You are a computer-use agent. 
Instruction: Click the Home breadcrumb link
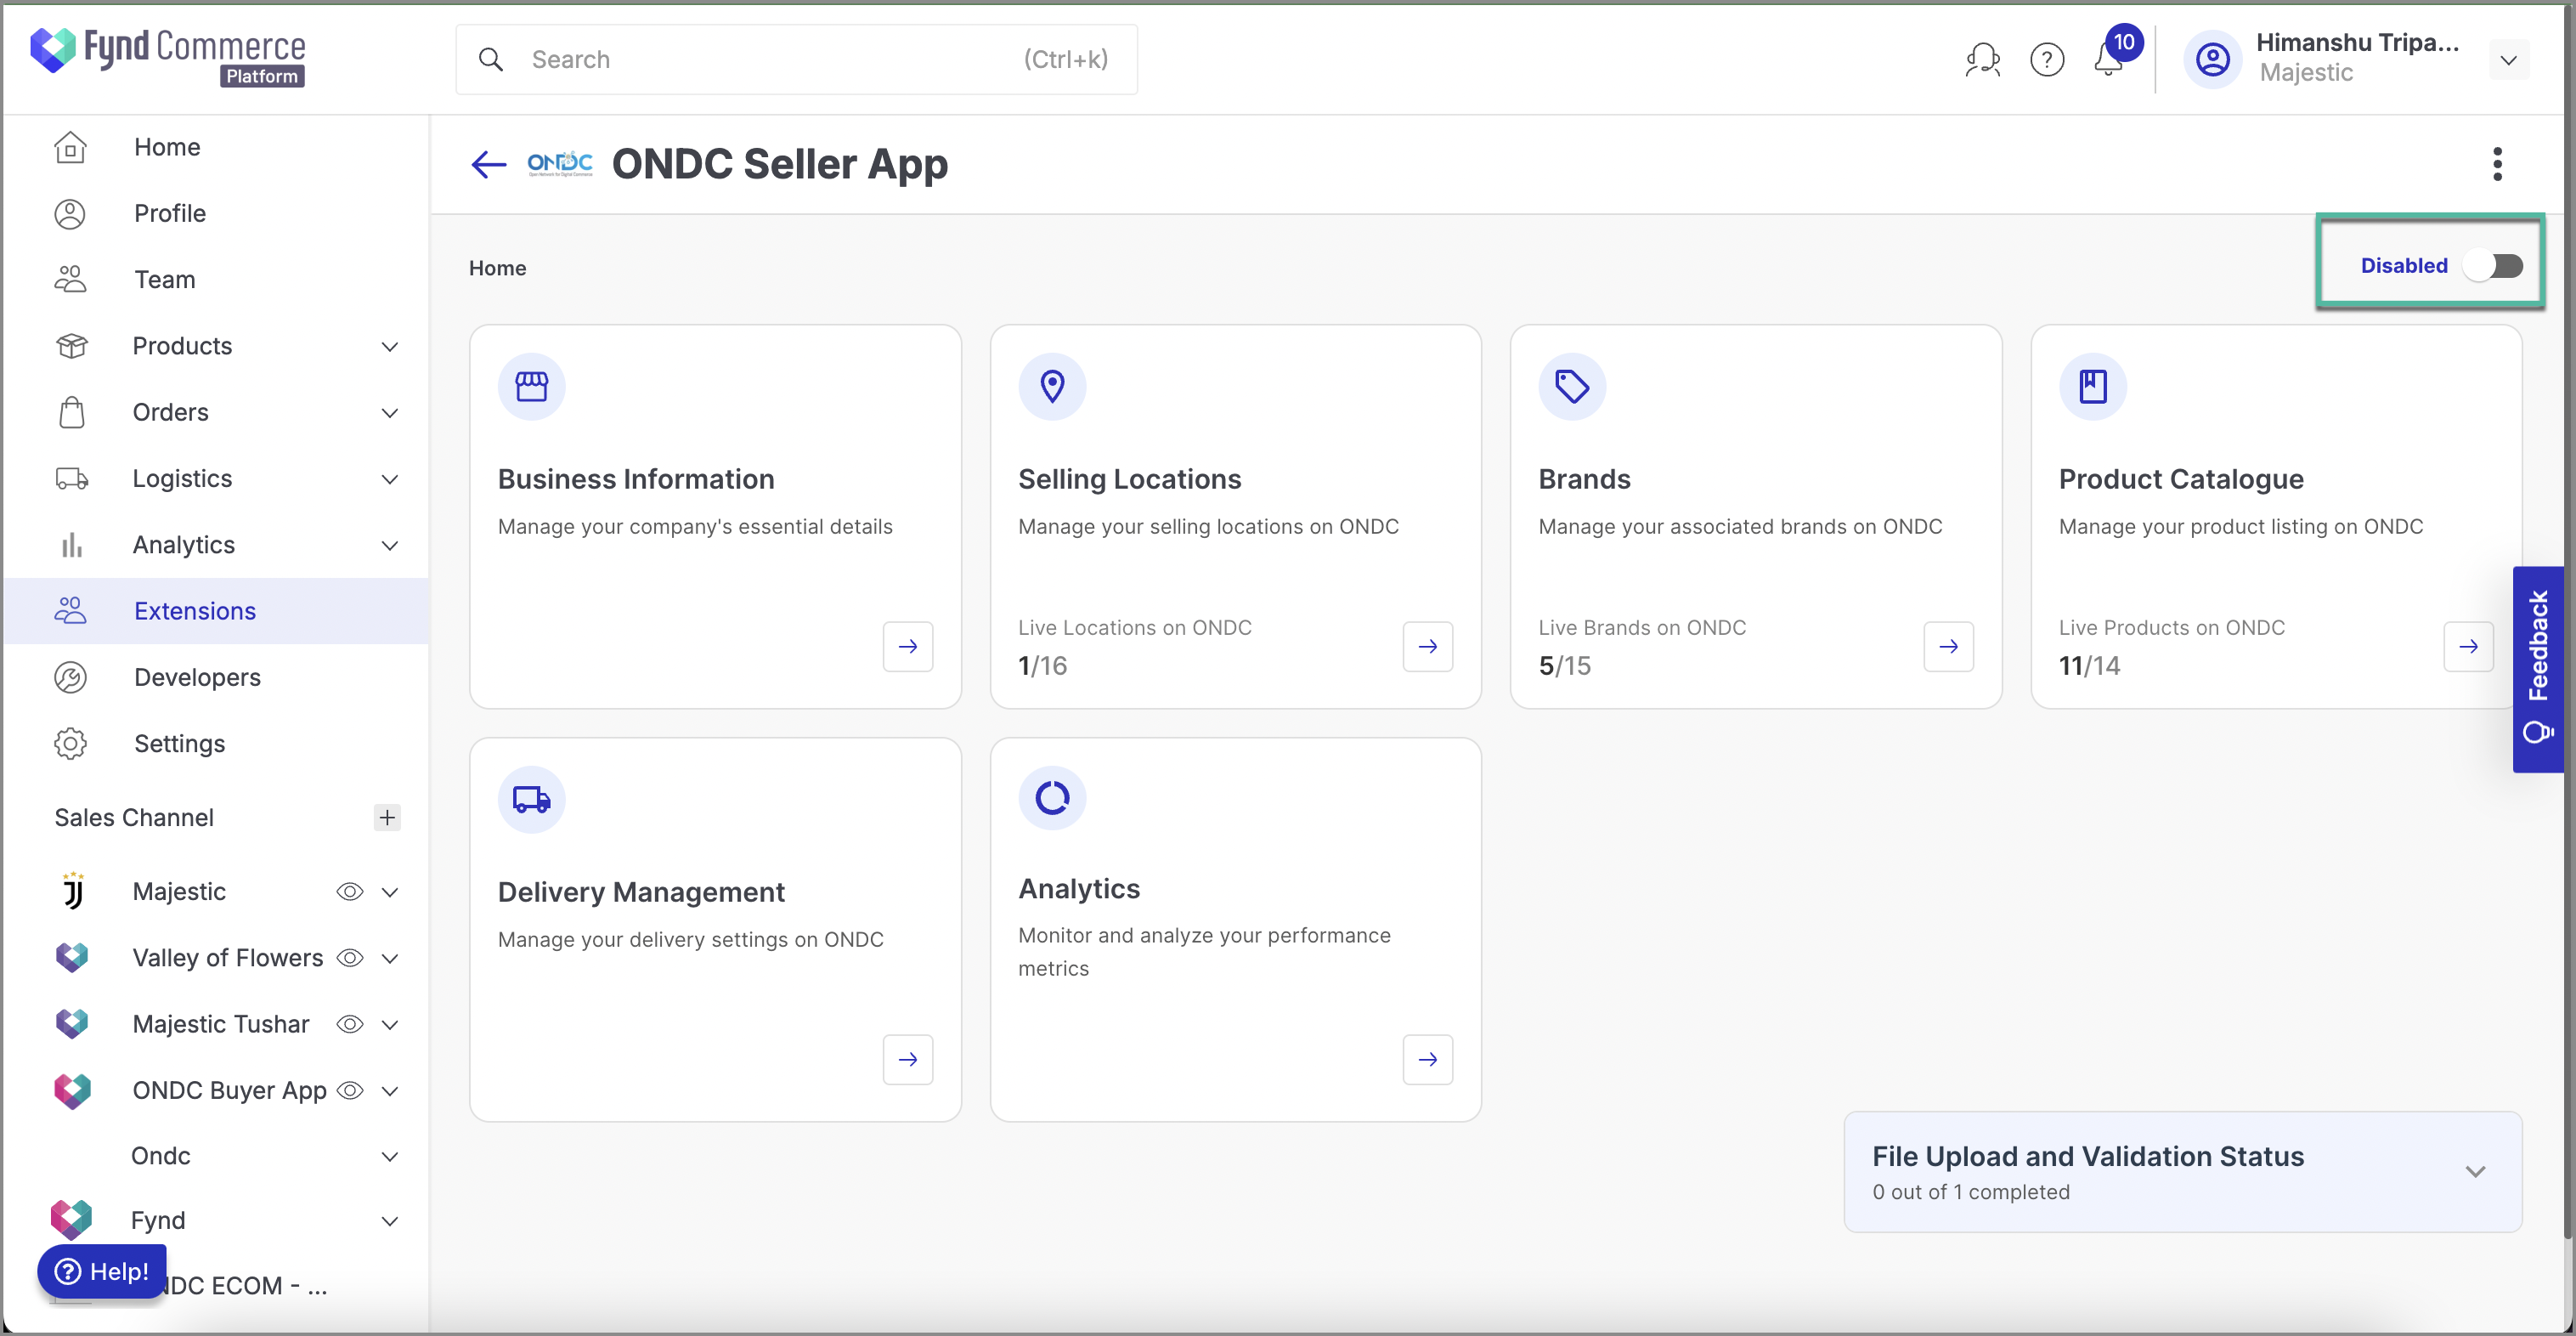click(497, 268)
